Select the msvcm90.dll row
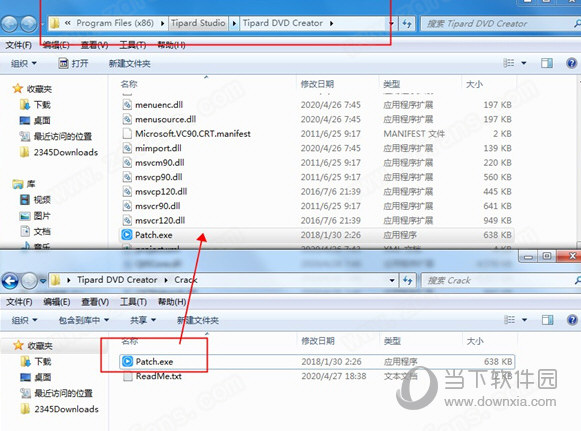Viewport: 581px width, 431px height. click(x=317, y=163)
